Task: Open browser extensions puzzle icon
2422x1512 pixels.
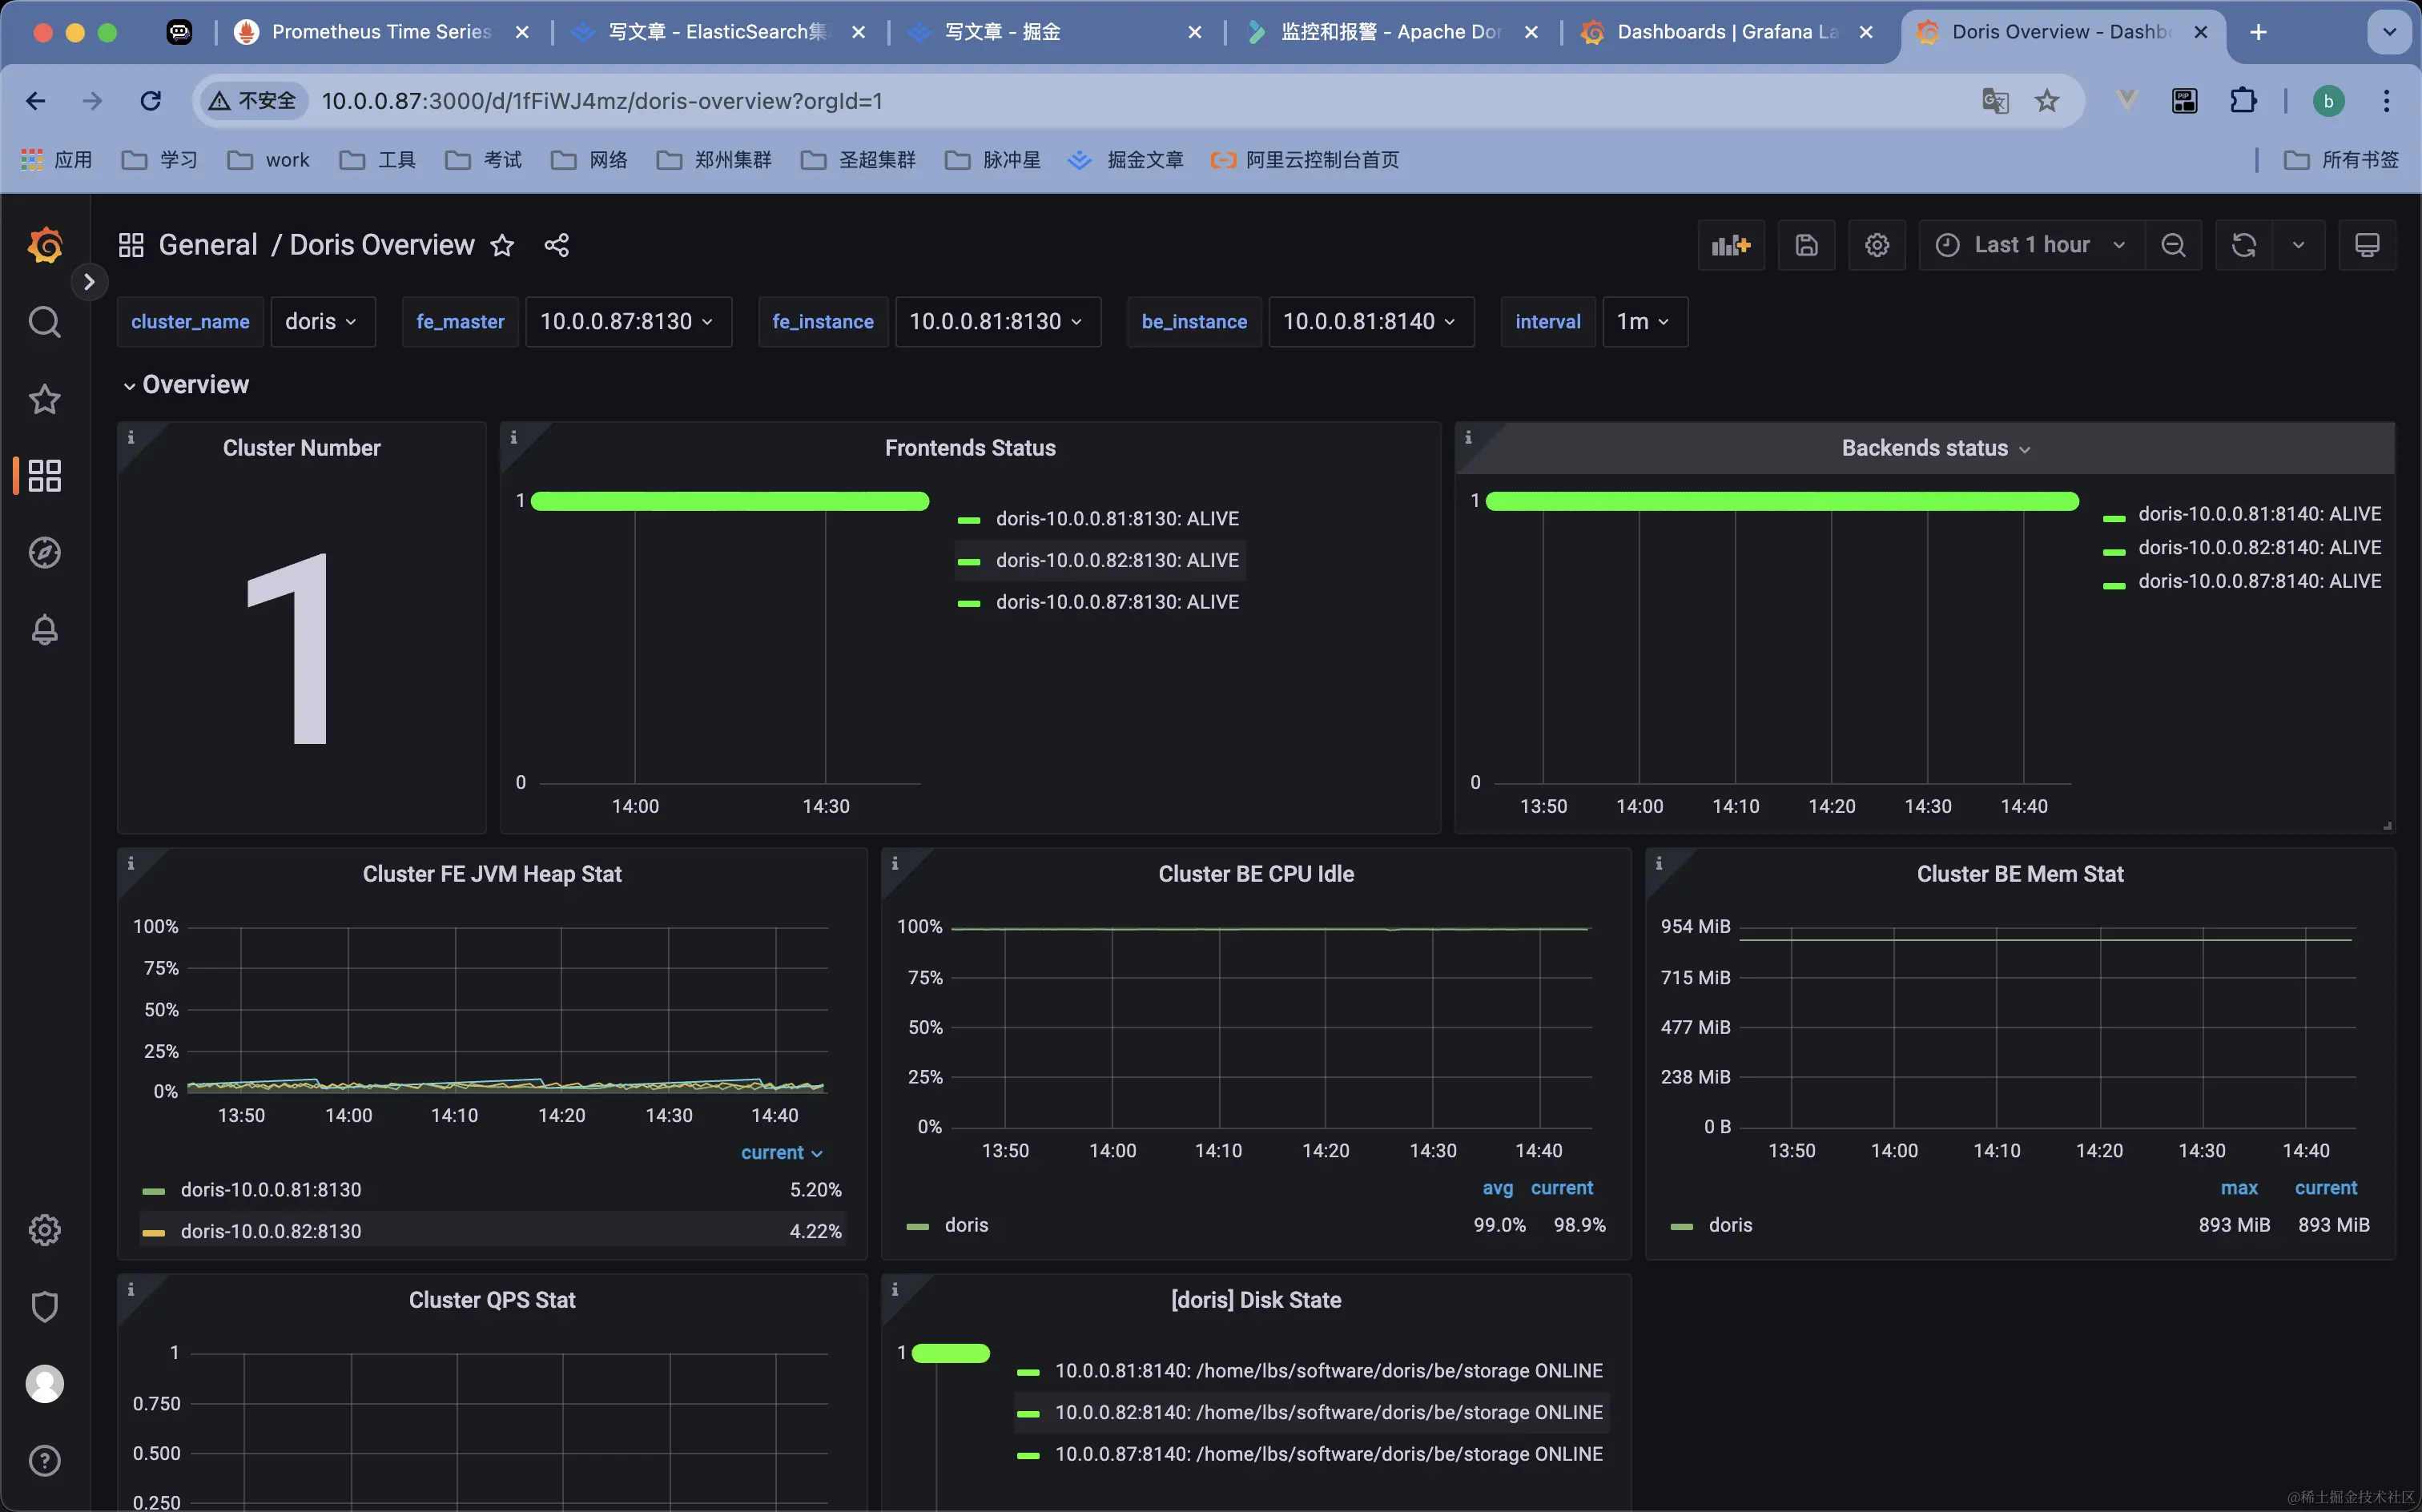Action: pos(2243,101)
